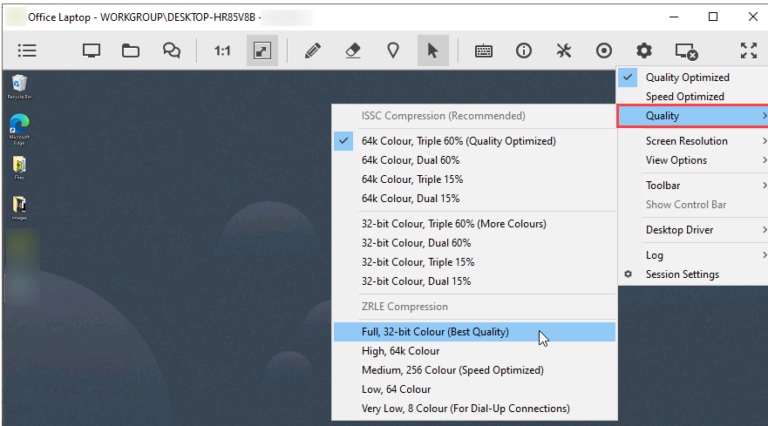Screen dimensions: 768x426
Task: Select 32-bit Colour, Triple 60% More Colours
Action: [474, 224]
